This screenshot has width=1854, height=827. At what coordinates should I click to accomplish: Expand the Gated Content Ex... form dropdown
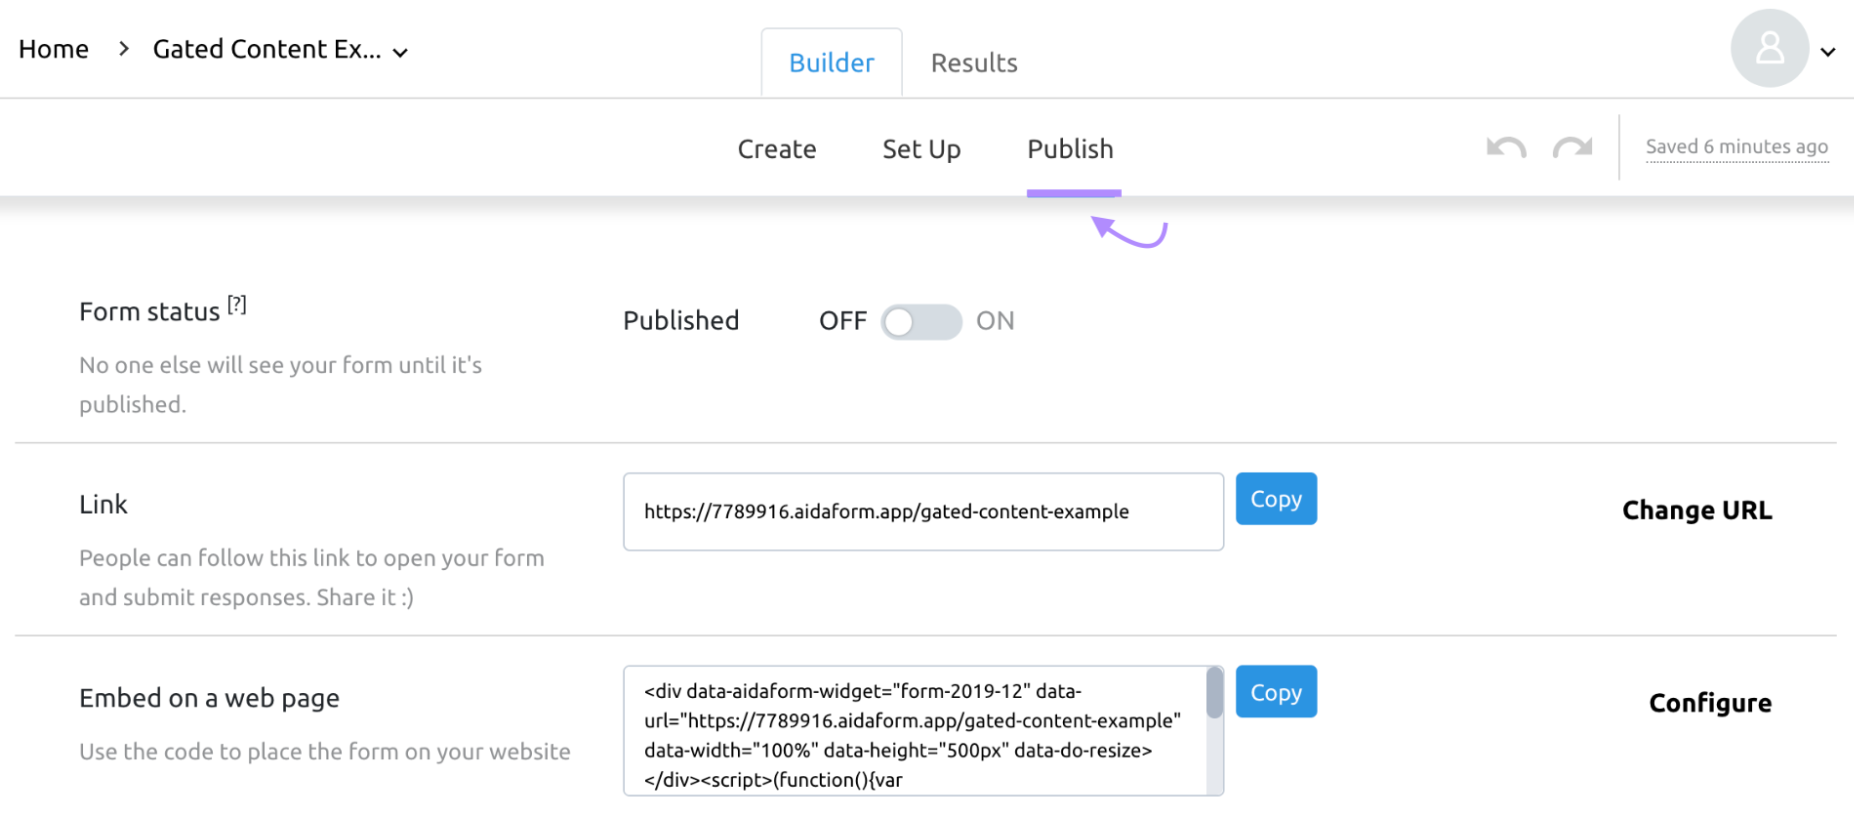tap(400, 53)
